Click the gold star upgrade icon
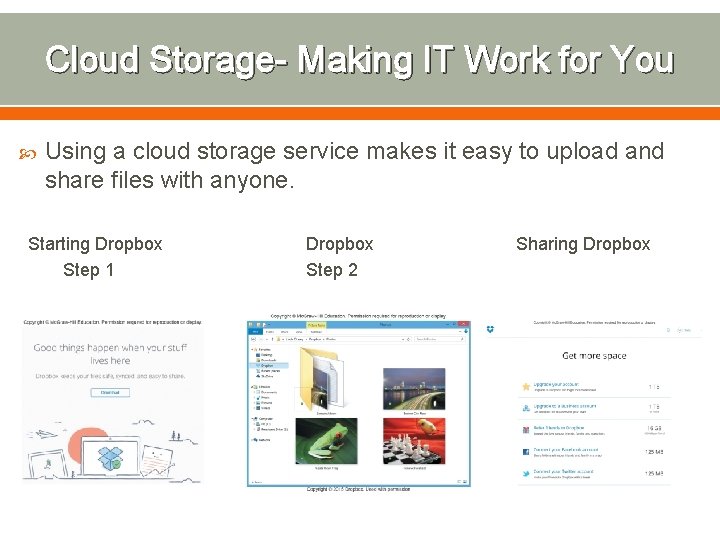This screenshot has height=540, width=720. [x=526, y=387]
